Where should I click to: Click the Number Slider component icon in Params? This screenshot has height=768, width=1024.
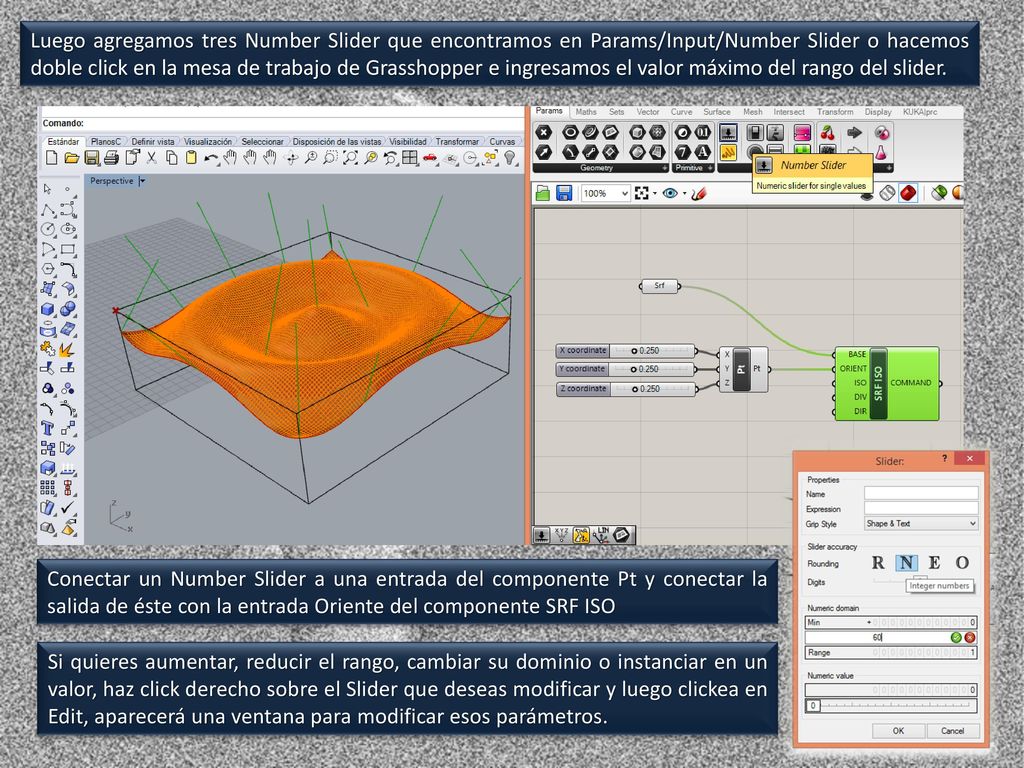tap(728, 132)
